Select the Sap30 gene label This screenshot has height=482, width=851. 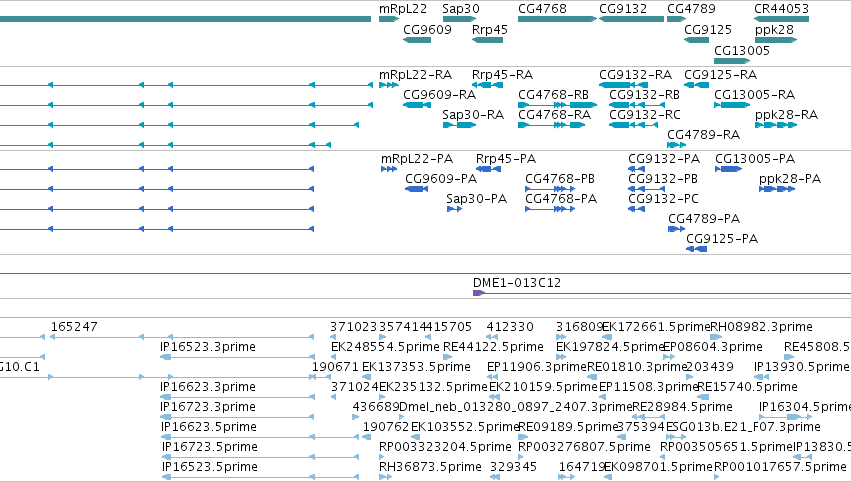click(x=461, y=9)
